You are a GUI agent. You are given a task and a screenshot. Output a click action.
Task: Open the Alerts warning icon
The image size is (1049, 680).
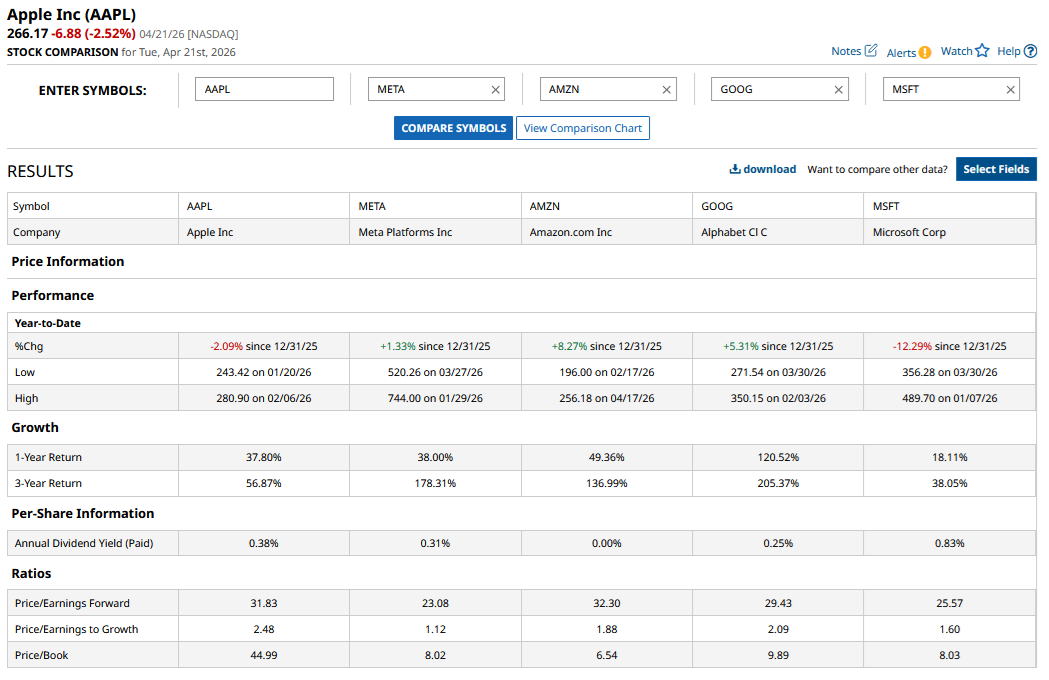(925, 52)
